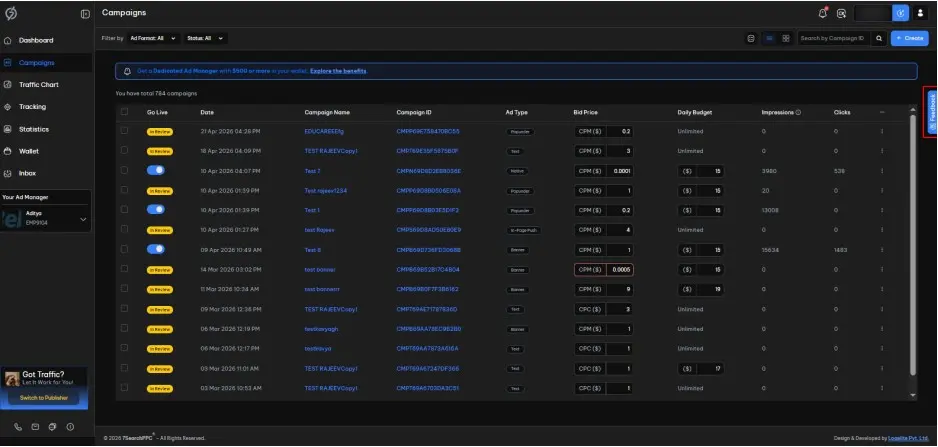The height and width of the screenshot is (447, 938).
Task: Open three-dot menu for testkavyagh row
Action: (882, 329)
